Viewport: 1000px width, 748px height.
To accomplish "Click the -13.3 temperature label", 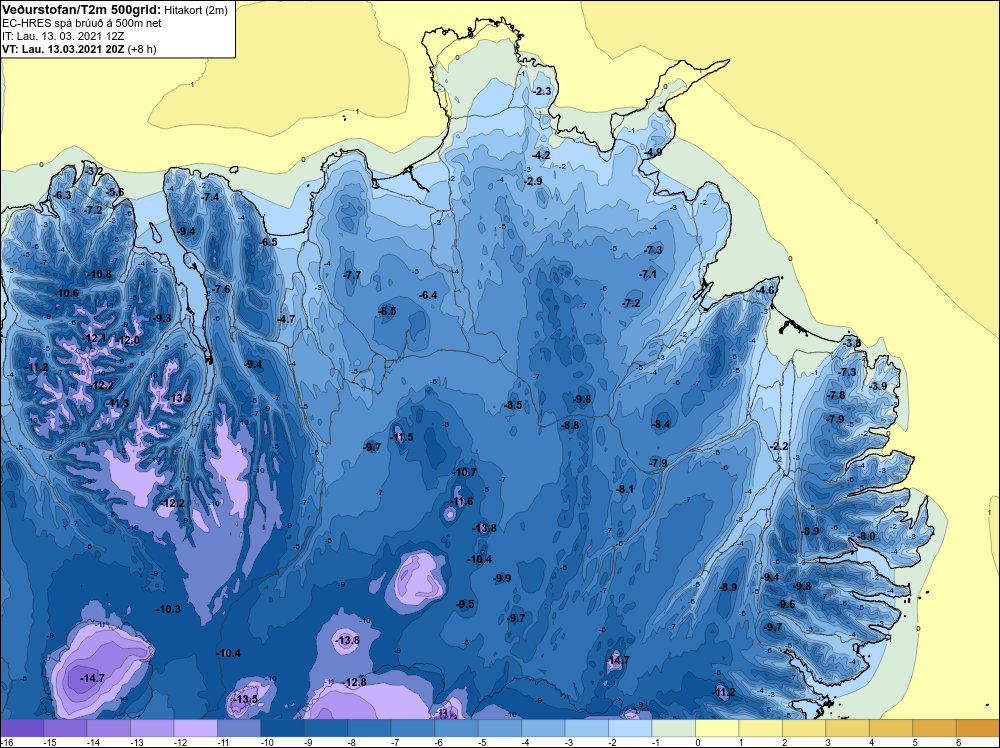I will [x=180, y=399].
